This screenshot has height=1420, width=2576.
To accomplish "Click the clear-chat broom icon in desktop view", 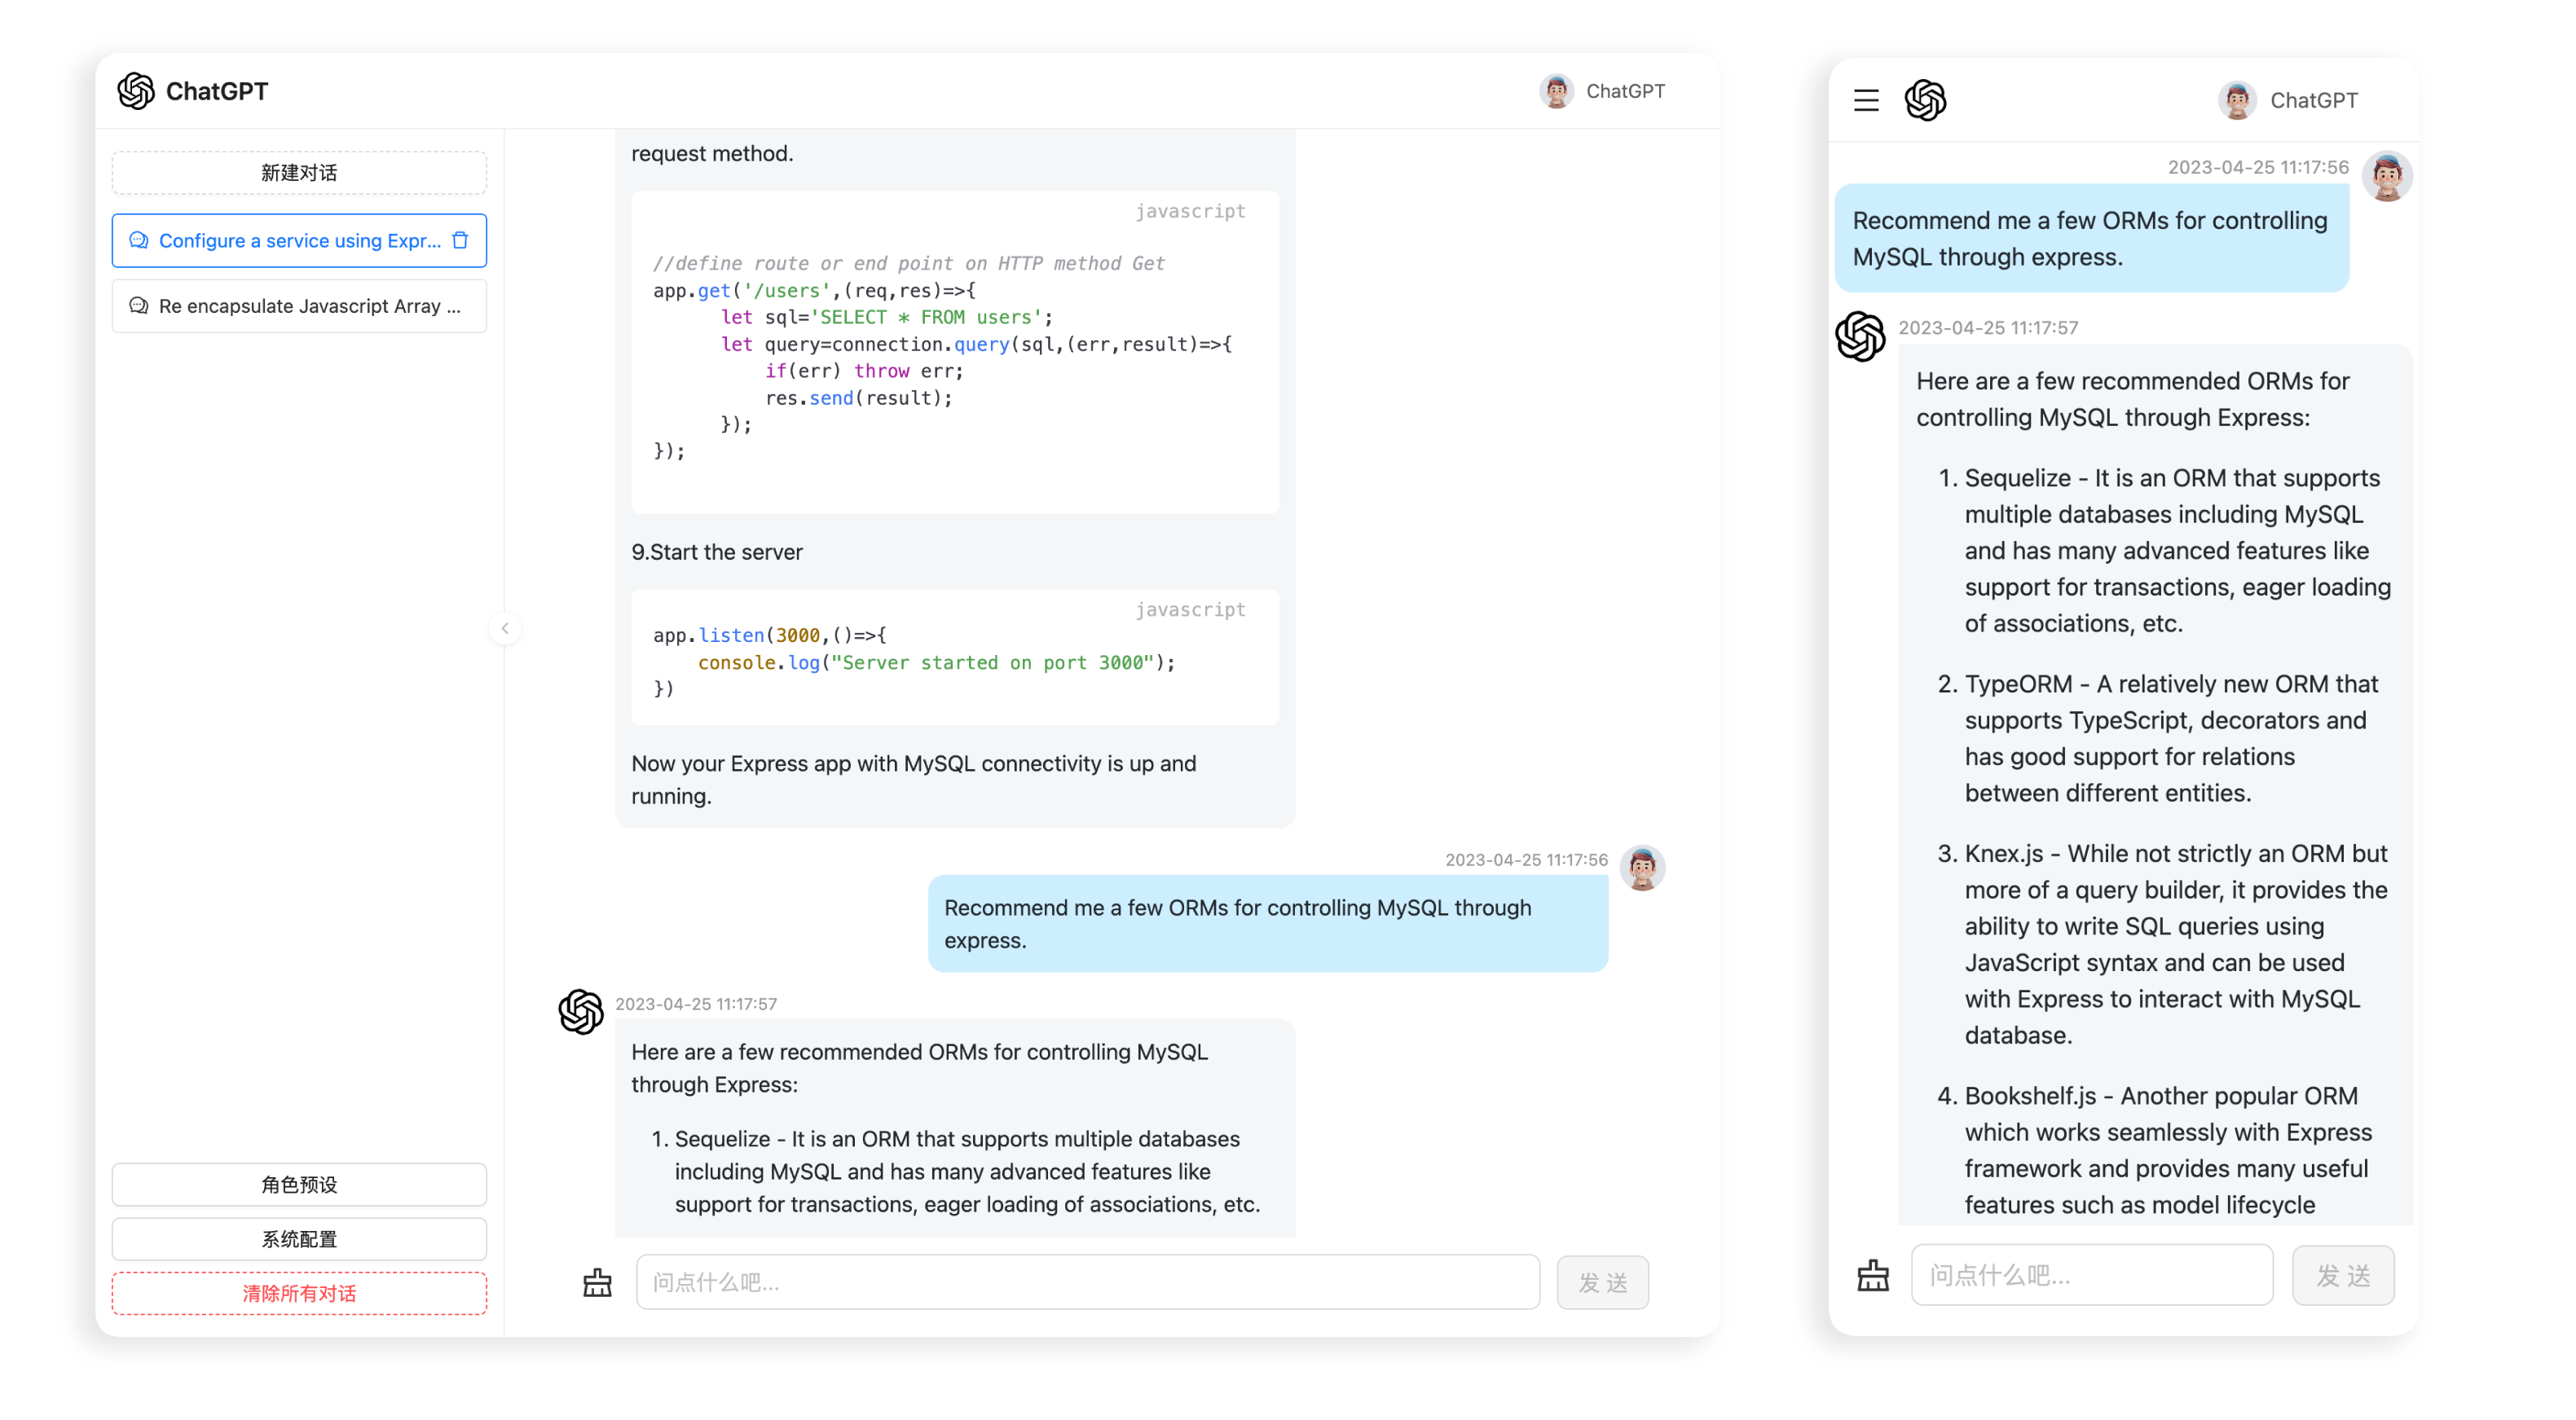I will click(597, 1282).
